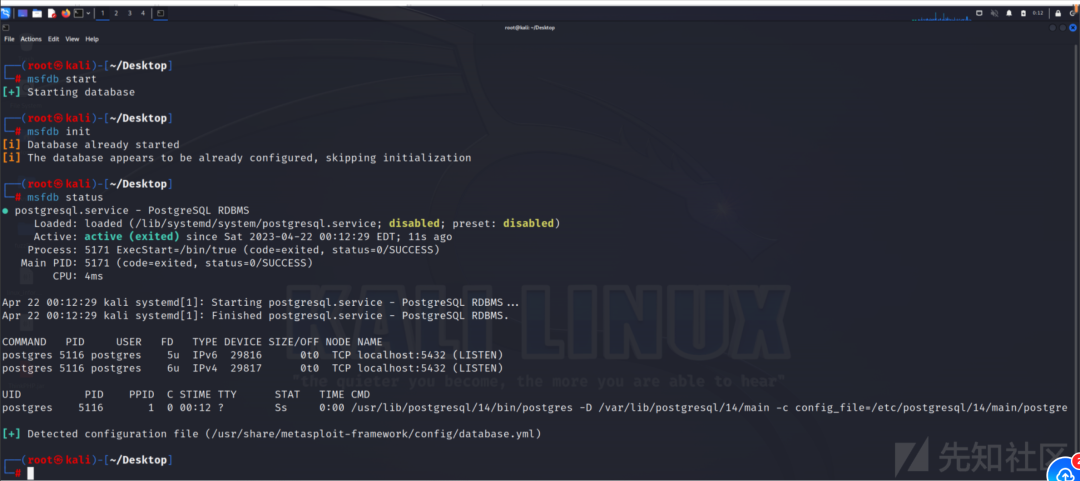The width and height of the screenshot is (1080, 481).
Task: Open the Actions menu
Action: (31, 39)
